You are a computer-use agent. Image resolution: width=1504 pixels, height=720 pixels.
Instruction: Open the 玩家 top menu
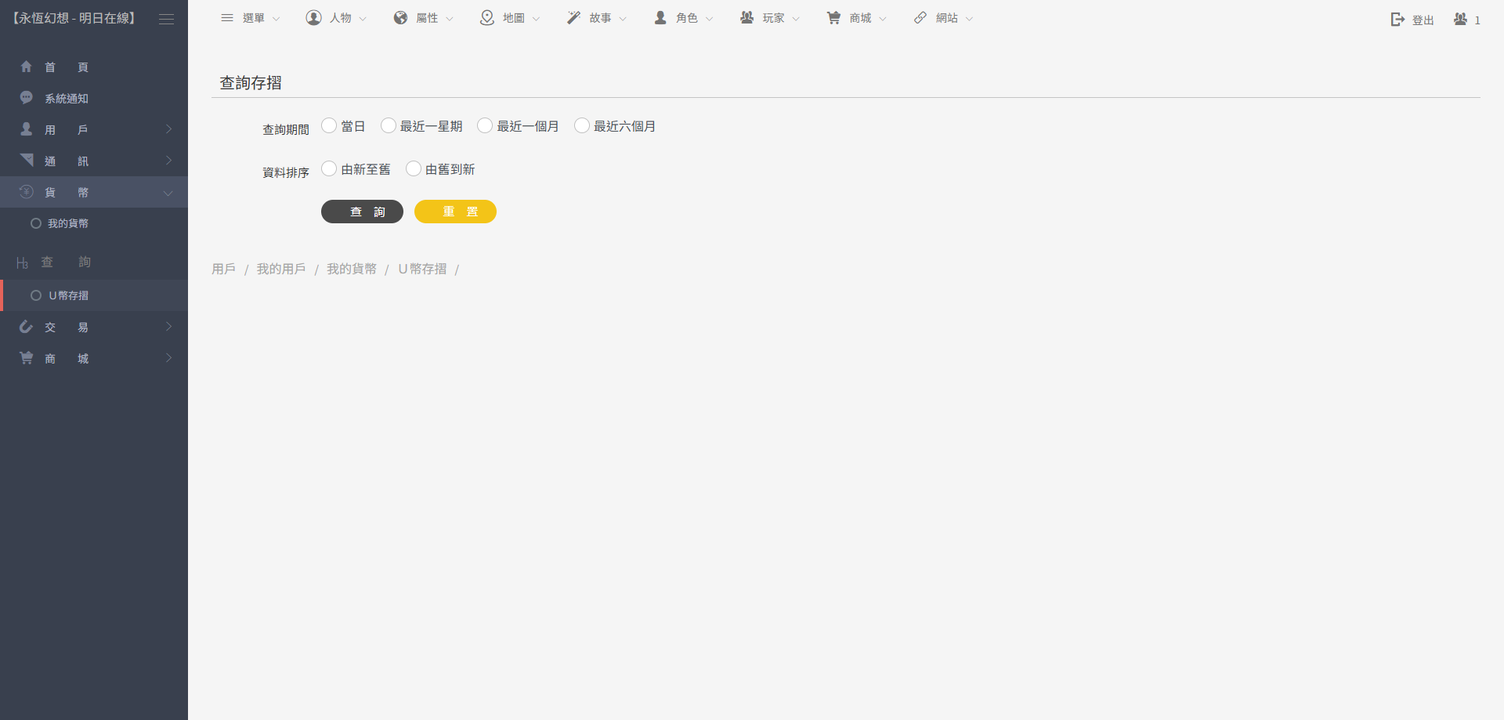(771, 18)
